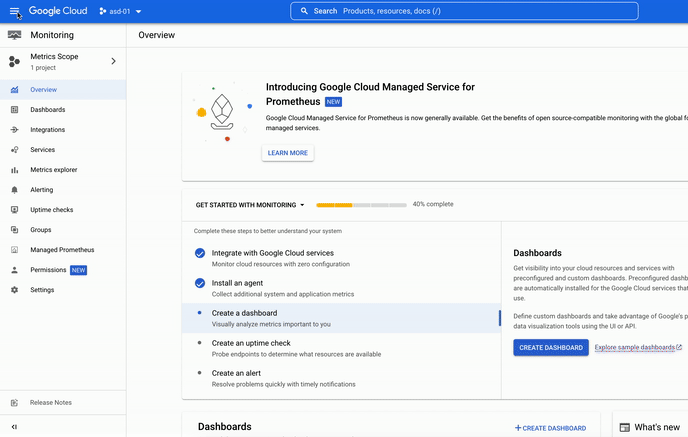The height and width of the screenshot is (437, 688).
Task: Click the Services sidebar icon
Action: 14,150
